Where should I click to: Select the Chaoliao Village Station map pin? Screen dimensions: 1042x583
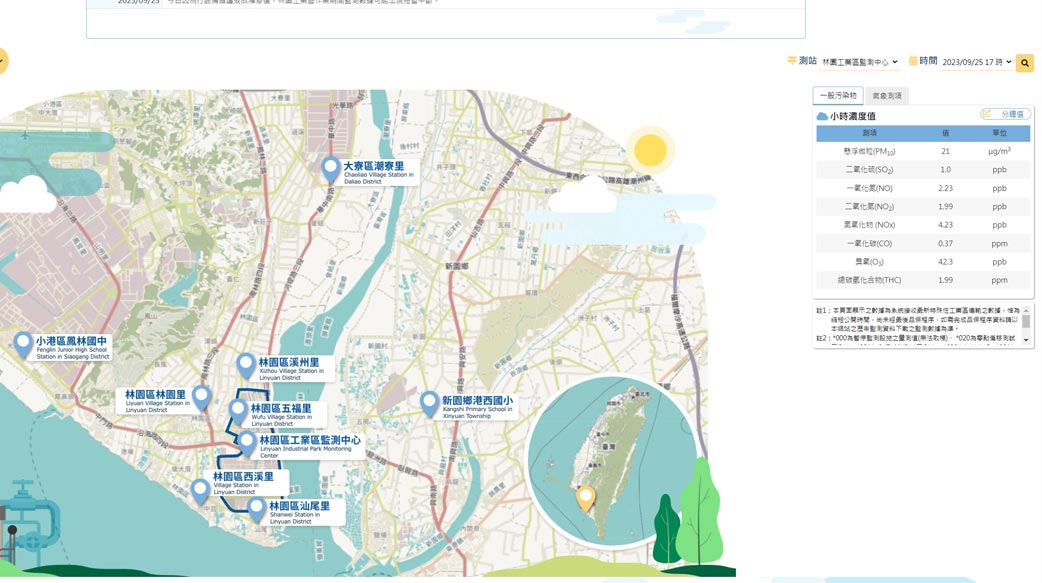click(331, 169)
